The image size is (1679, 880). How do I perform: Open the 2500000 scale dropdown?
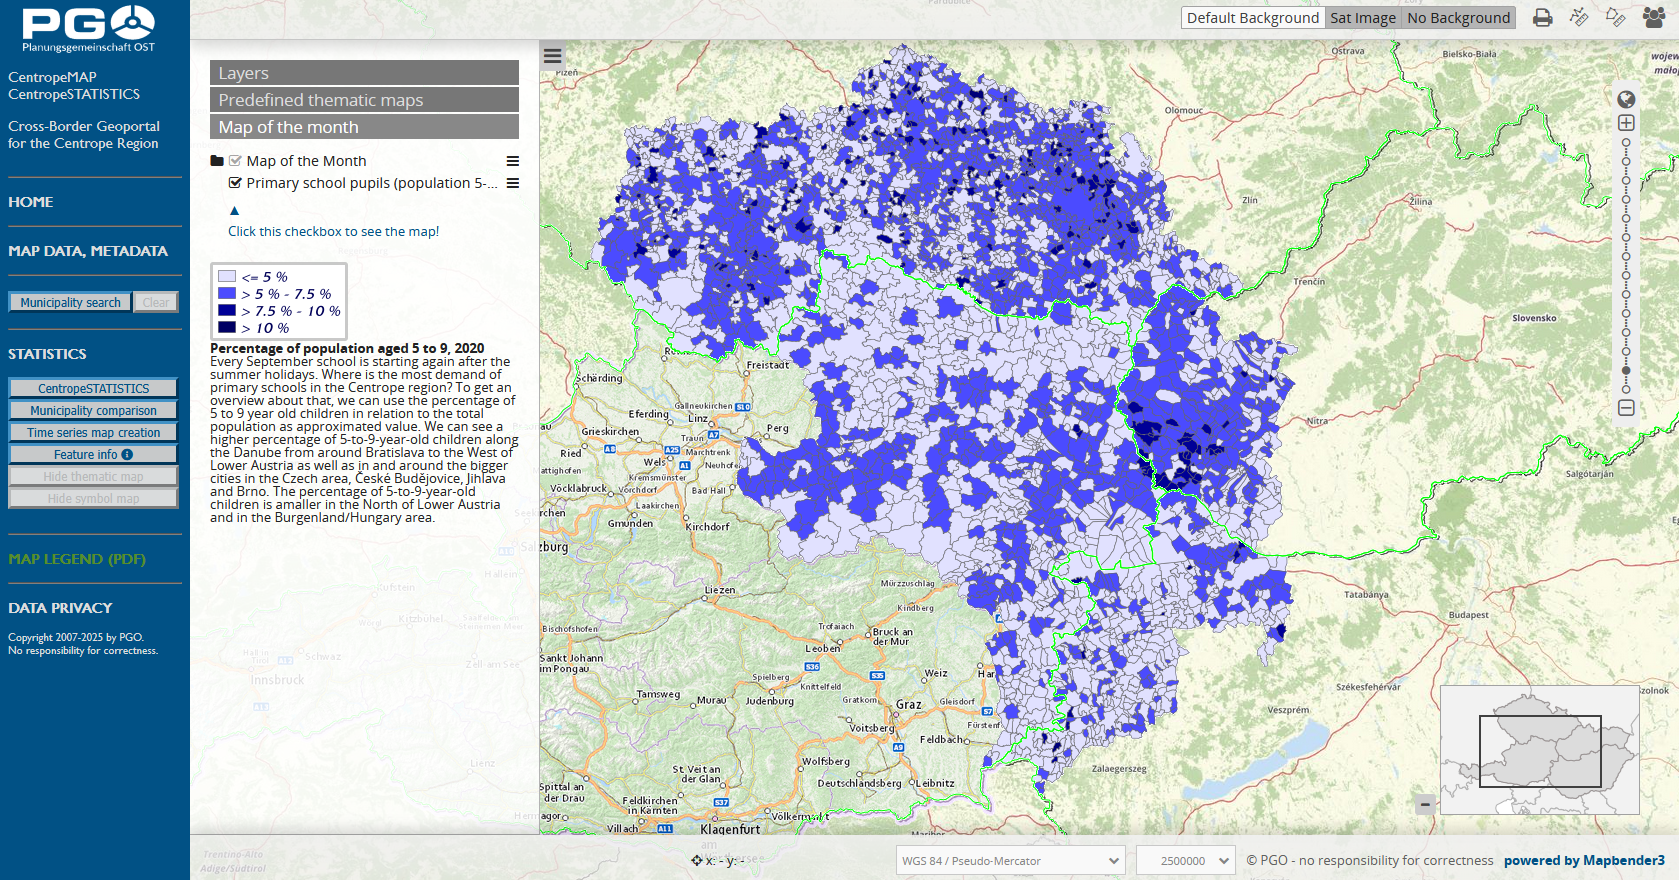coord(1184,860)
